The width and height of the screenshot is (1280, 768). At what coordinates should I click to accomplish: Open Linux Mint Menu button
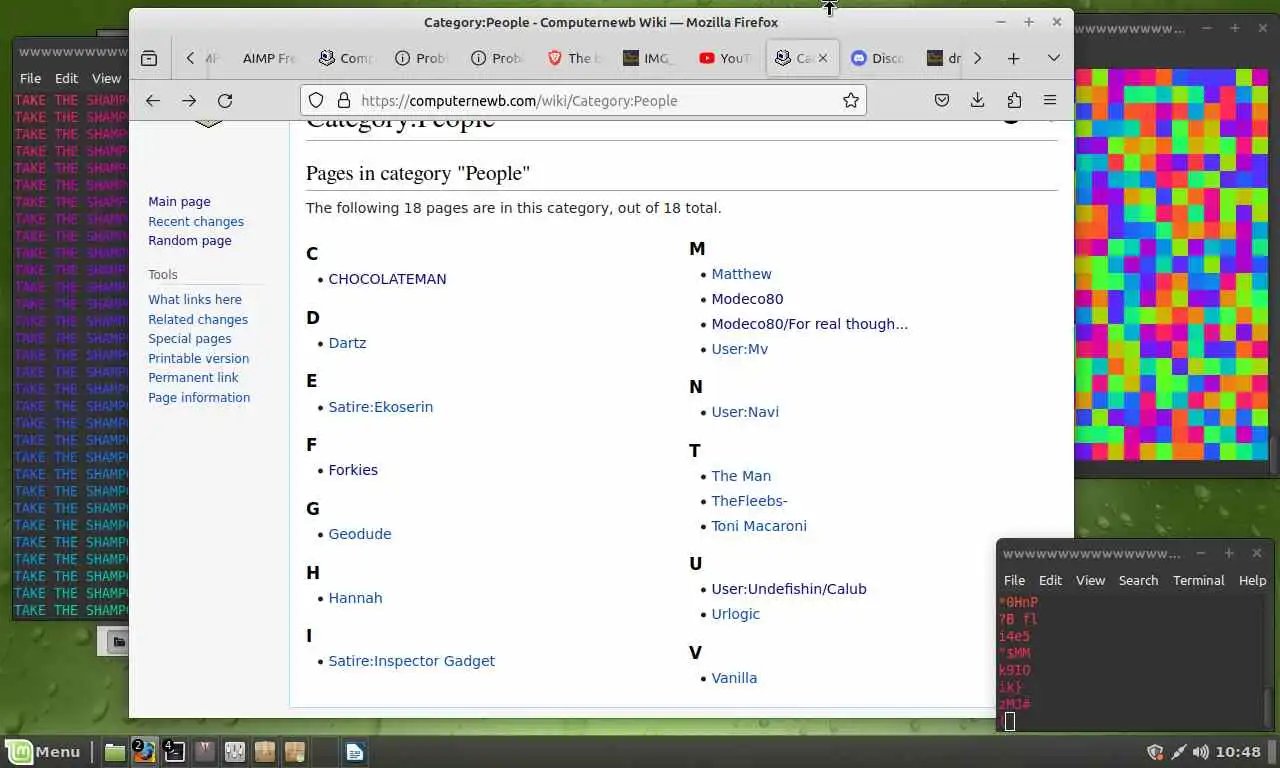tap(45, 752)
